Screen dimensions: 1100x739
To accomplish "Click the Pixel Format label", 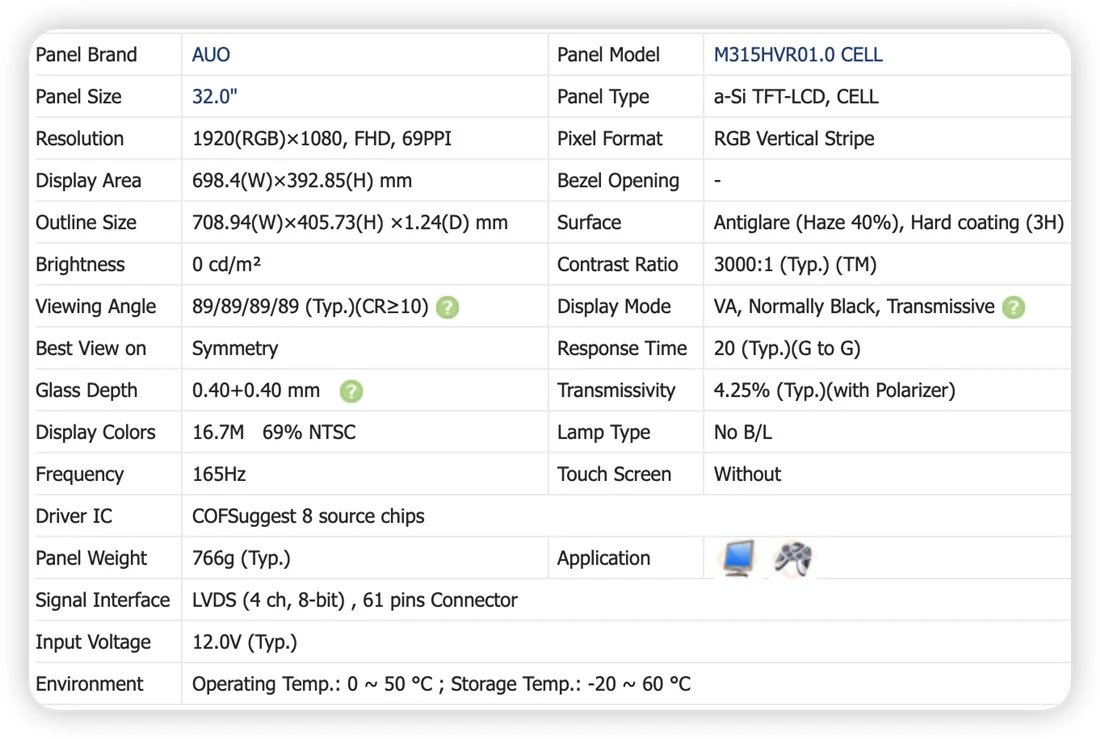I will point(610,139).
